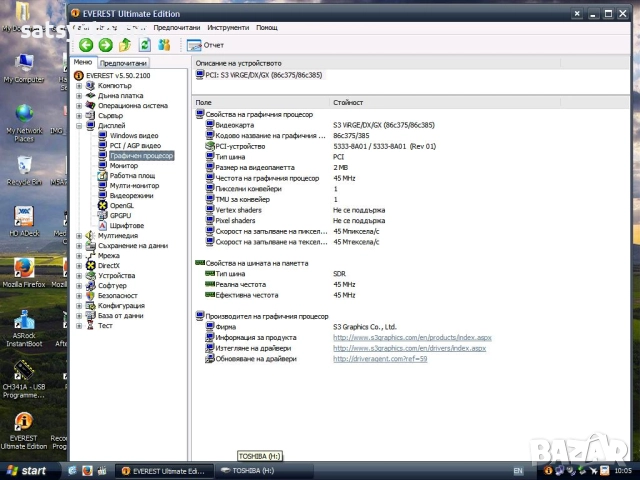The height and width of the screenshot is (480, 640).
Task: Click the Recycle Bin desktop icon
Action: pyautogui.click(x=24, y=171)
